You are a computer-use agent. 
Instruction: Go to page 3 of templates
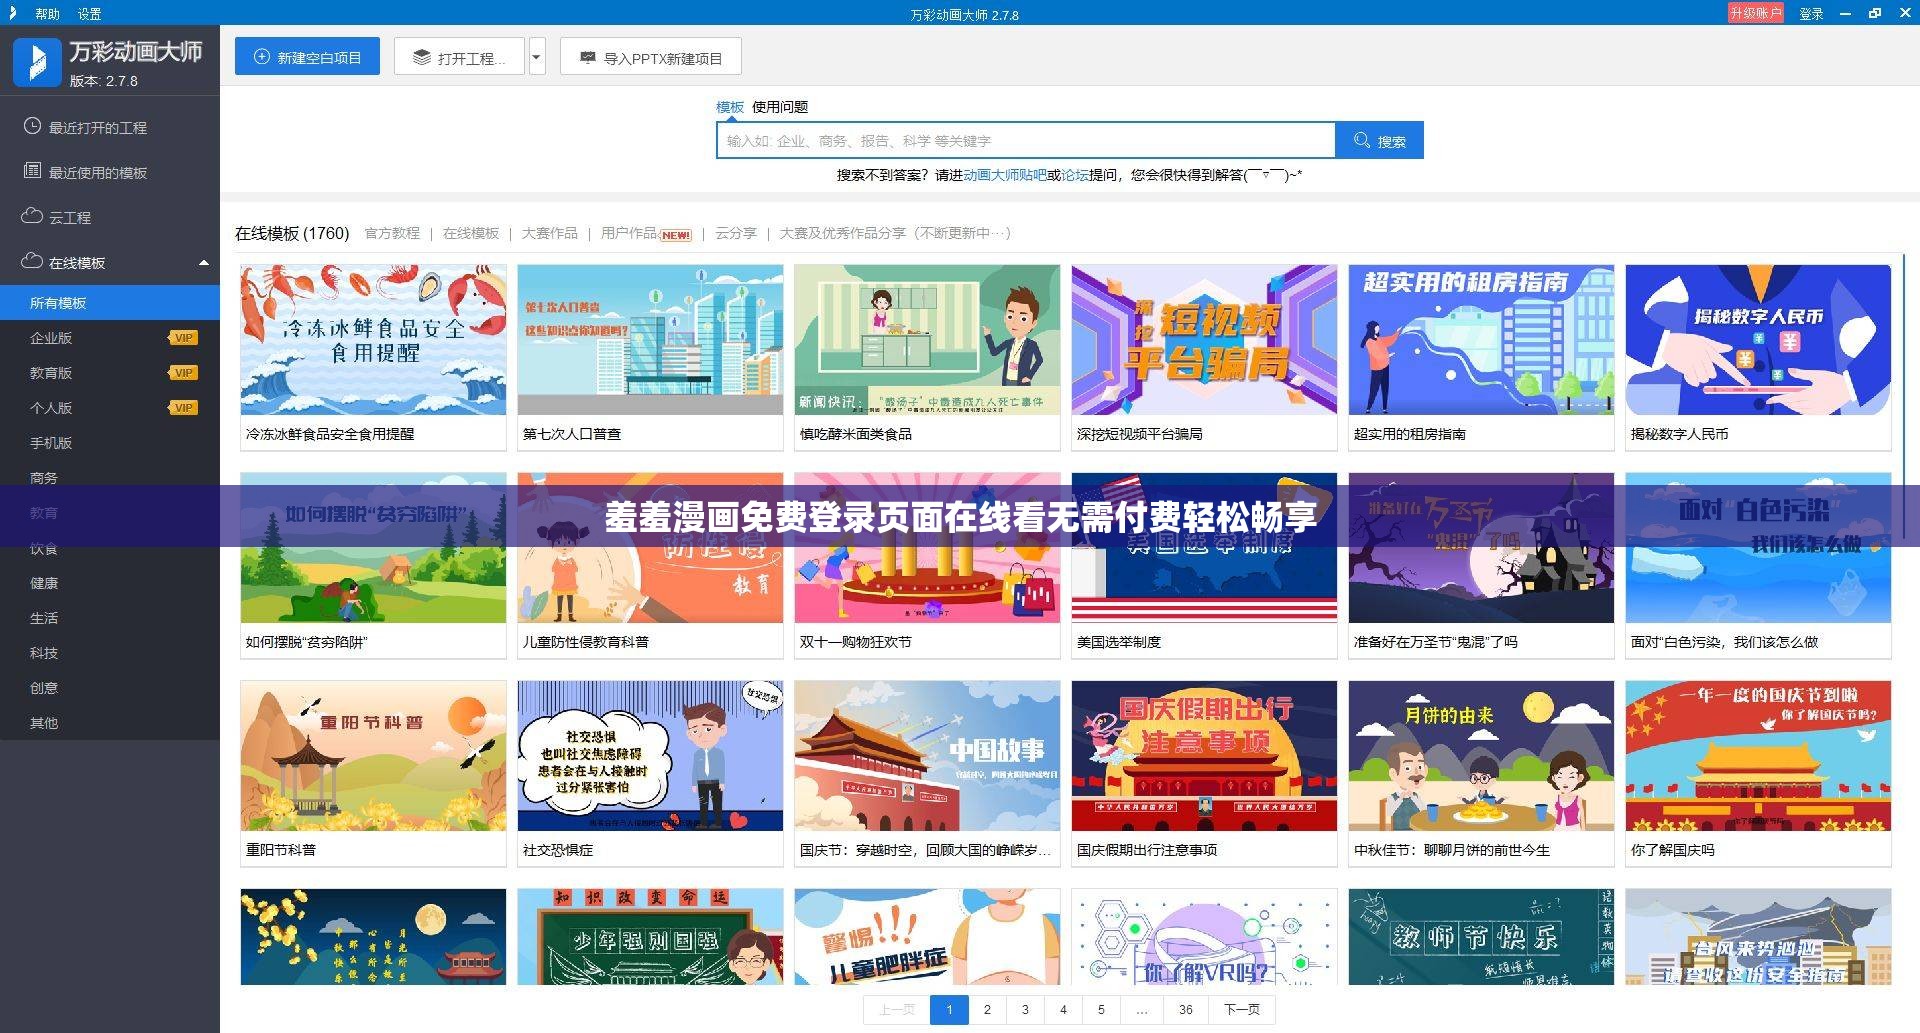click(x=1025, y=1010)
